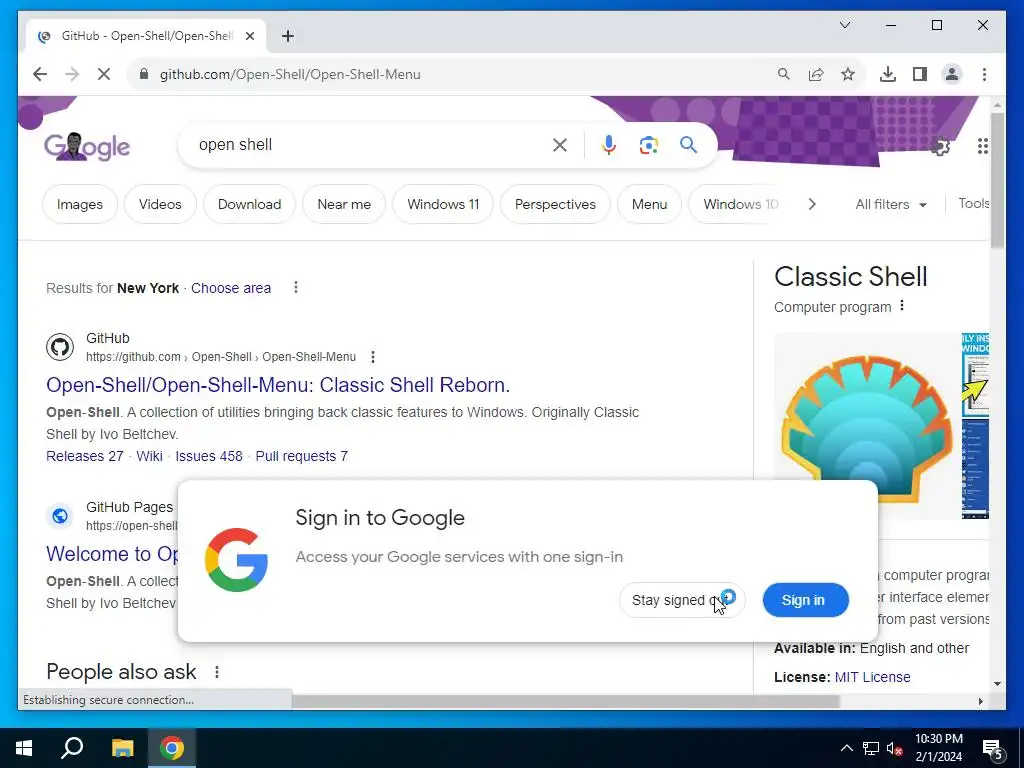Open the Windows Start menu

pyautogui.click(x=24, y=748)
